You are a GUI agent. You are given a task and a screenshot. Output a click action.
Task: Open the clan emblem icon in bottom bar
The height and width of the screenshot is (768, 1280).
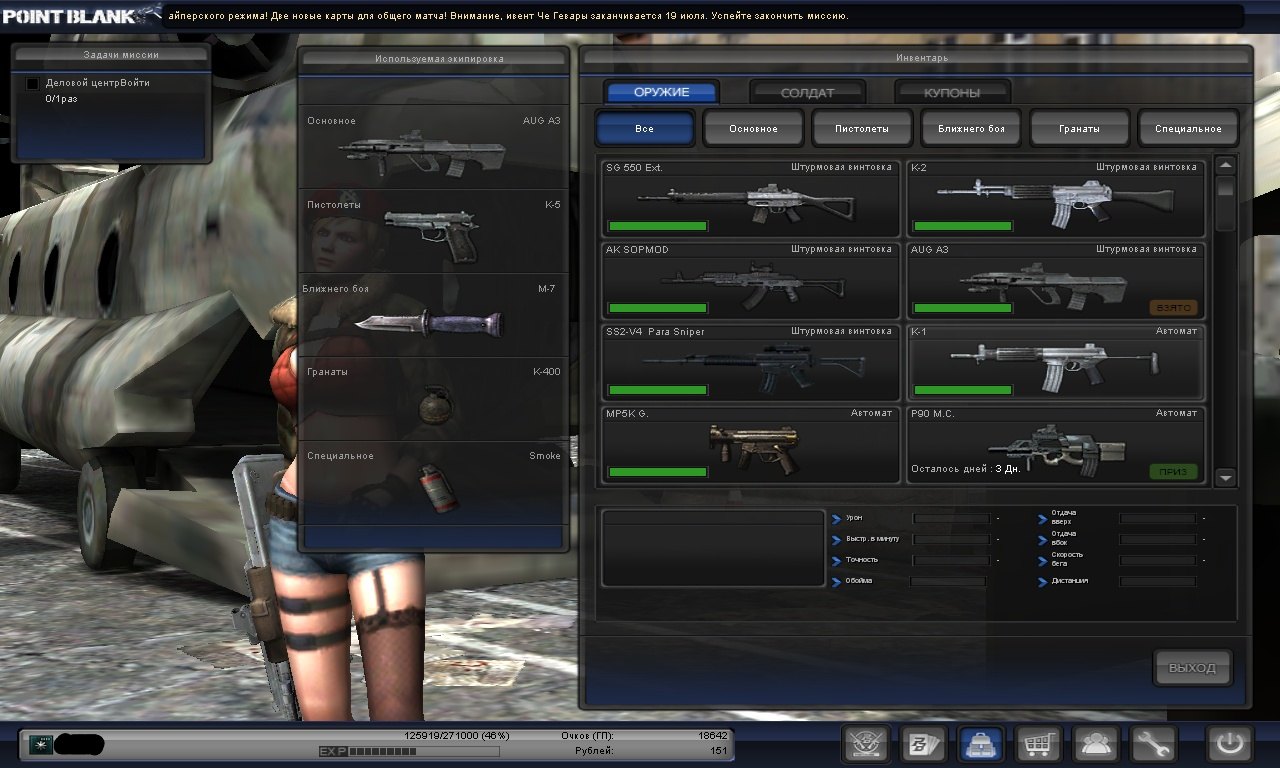click(x=866, y=744)
